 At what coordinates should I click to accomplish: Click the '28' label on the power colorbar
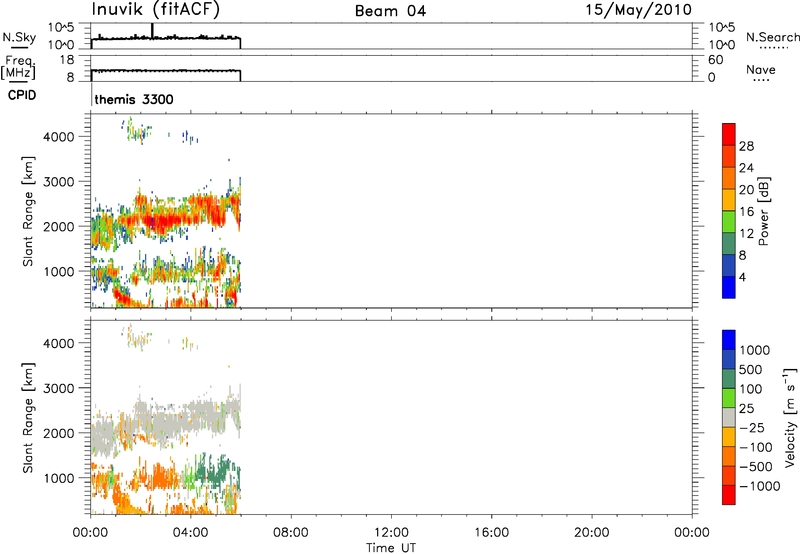pos(746,146)
